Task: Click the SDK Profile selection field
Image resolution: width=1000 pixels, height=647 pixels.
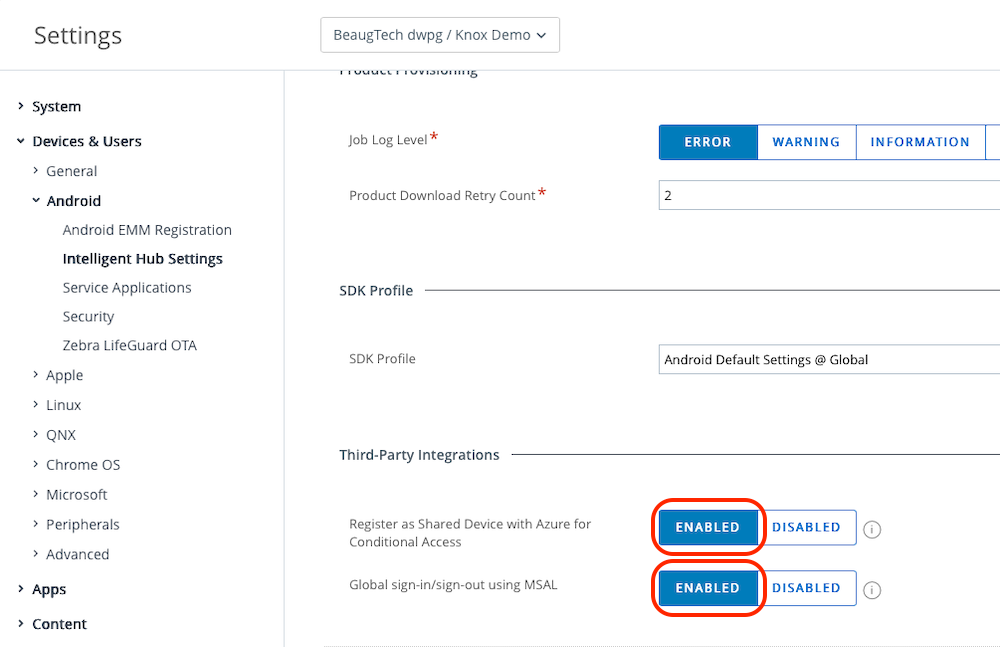Action: [x=828, y=359]
